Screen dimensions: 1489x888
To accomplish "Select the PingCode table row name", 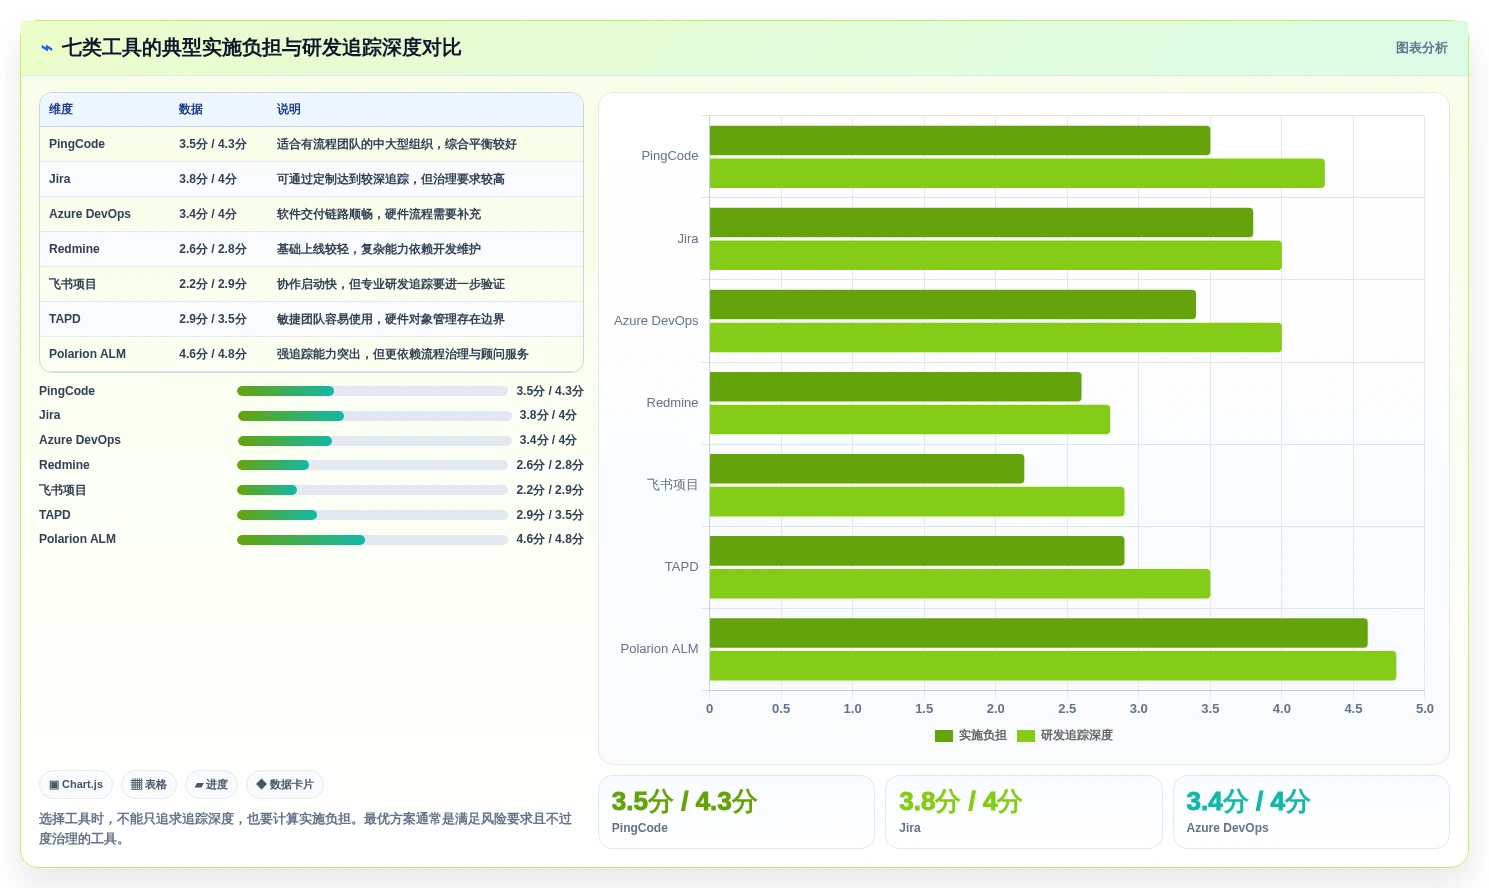I will (77, 144).
